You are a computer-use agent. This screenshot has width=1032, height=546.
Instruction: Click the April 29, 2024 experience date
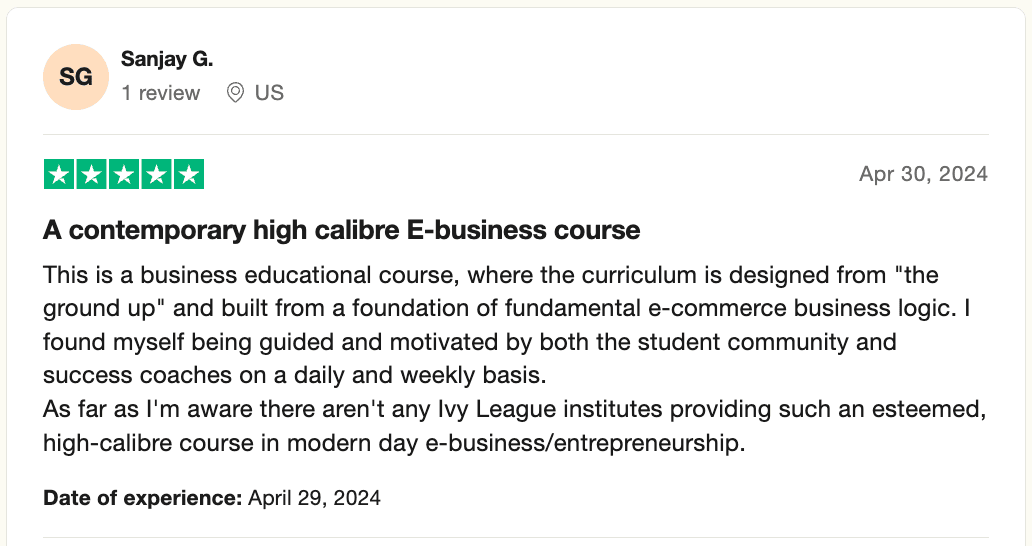point(314,497)
